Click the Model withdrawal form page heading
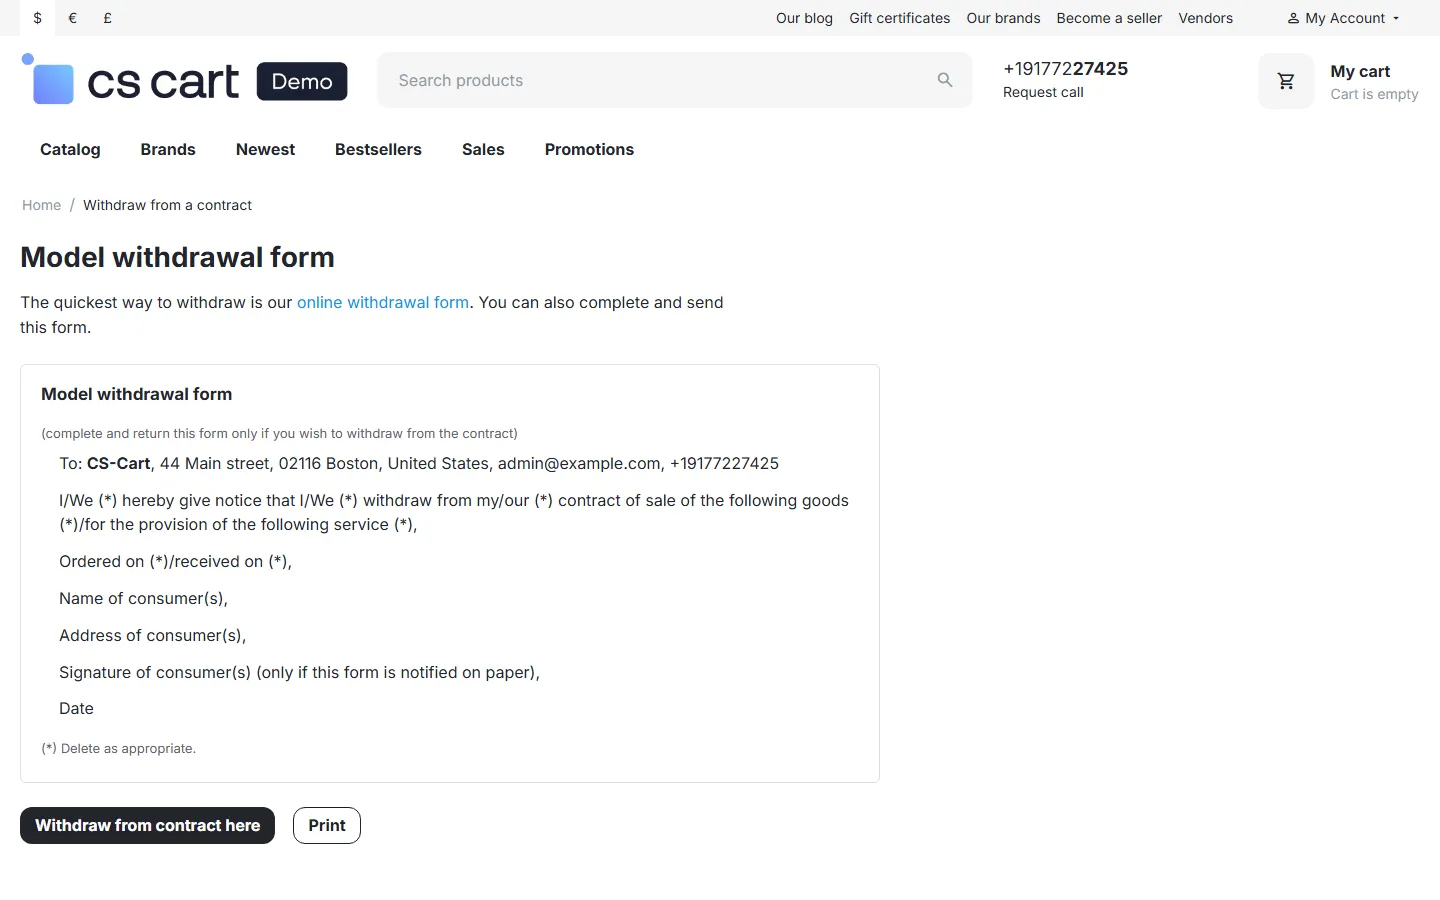Screen dimensions: 1440x900 pyautogui.click(x=177, y=257)
